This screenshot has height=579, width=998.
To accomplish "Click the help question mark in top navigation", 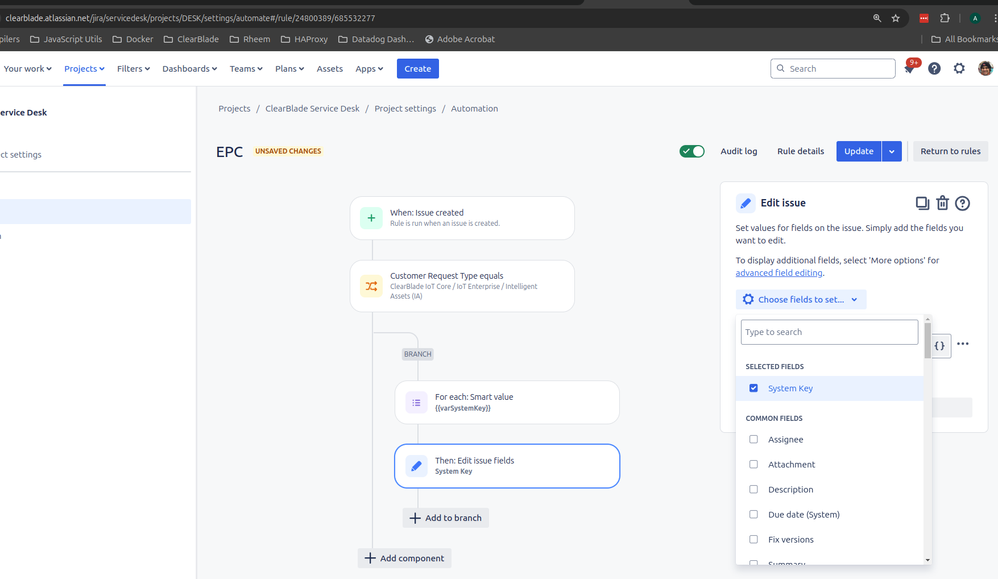I will [934, 68].
